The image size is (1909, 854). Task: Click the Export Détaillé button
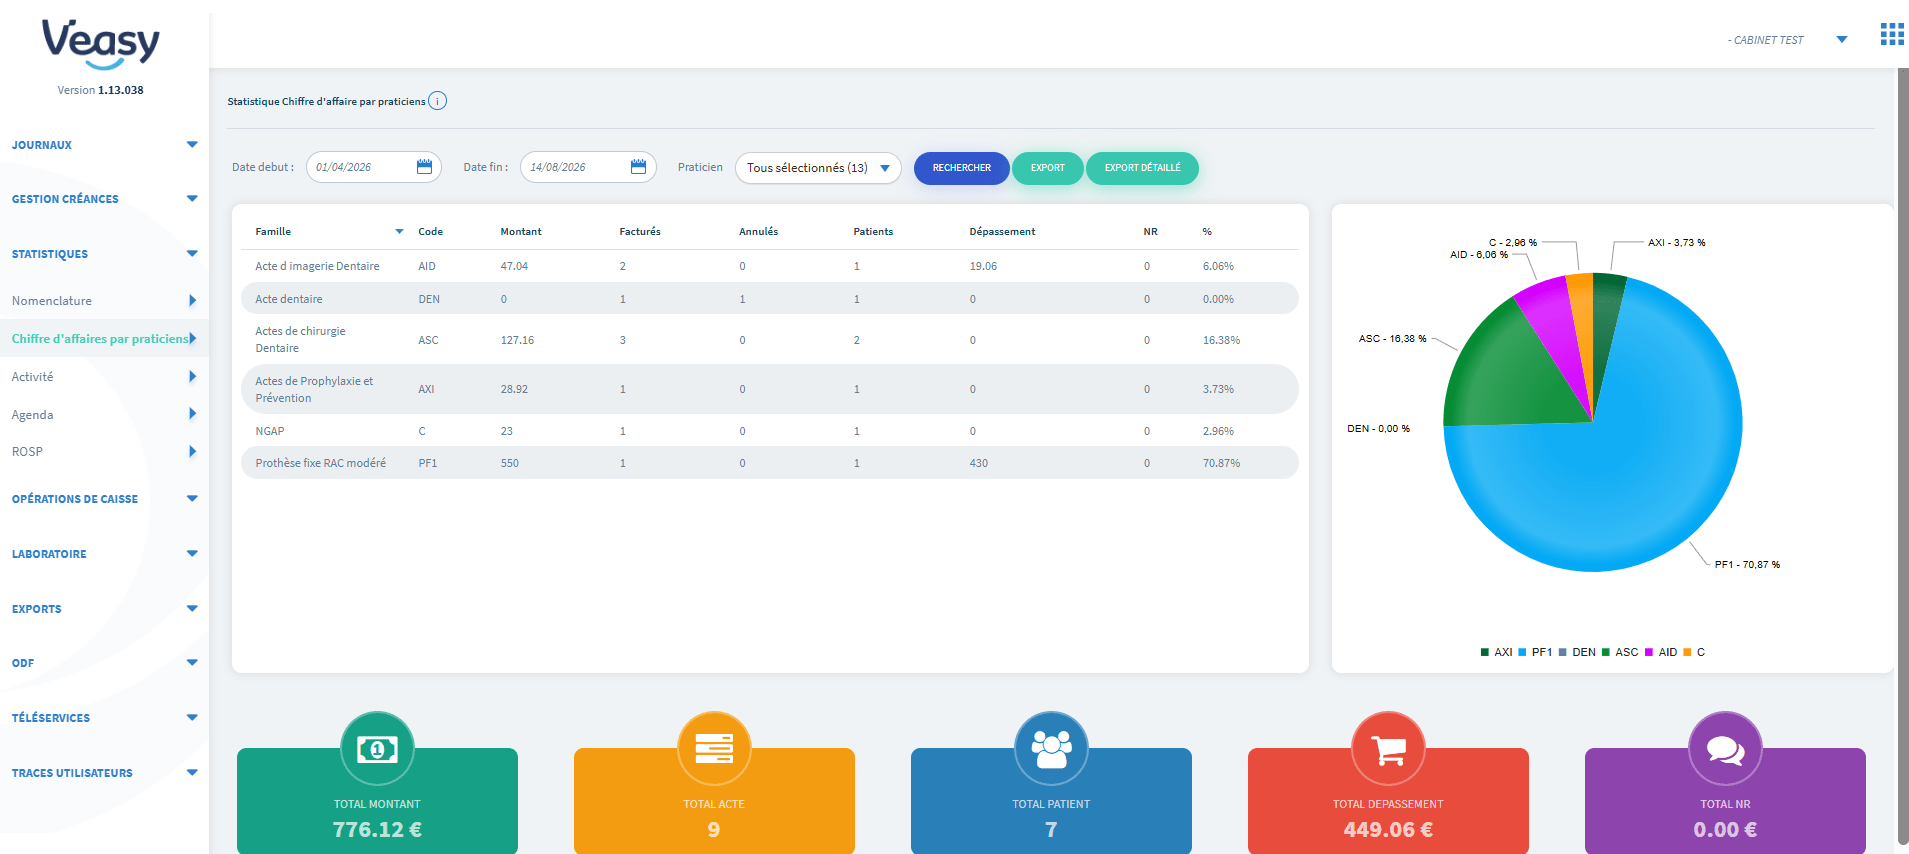1142,168
